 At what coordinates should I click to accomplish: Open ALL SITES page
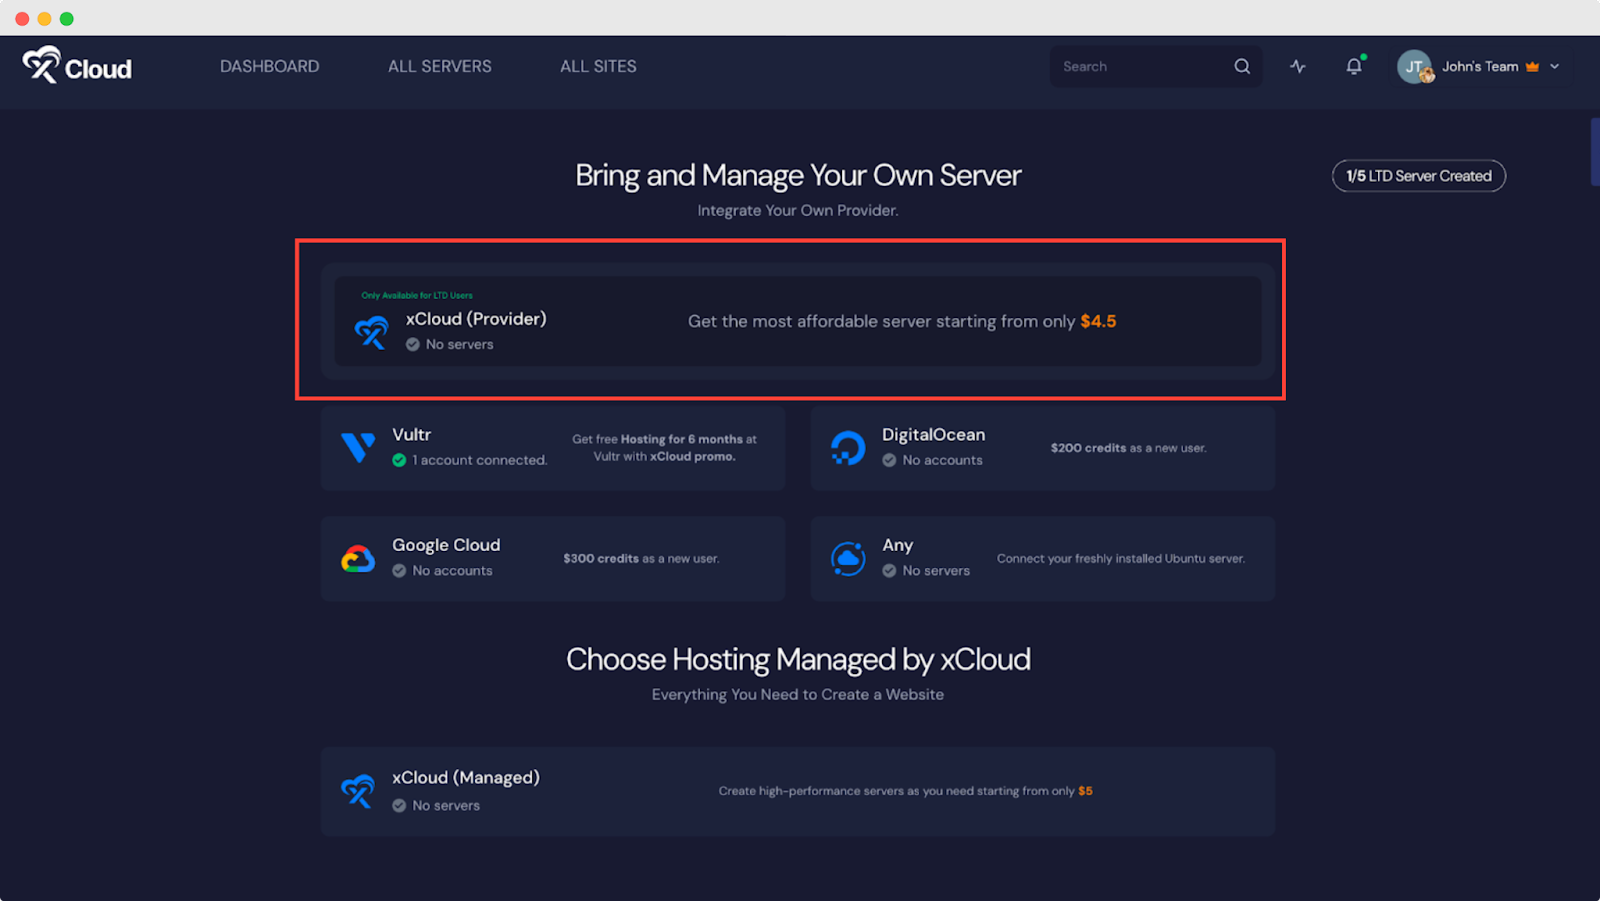click(x=598, y=66)
